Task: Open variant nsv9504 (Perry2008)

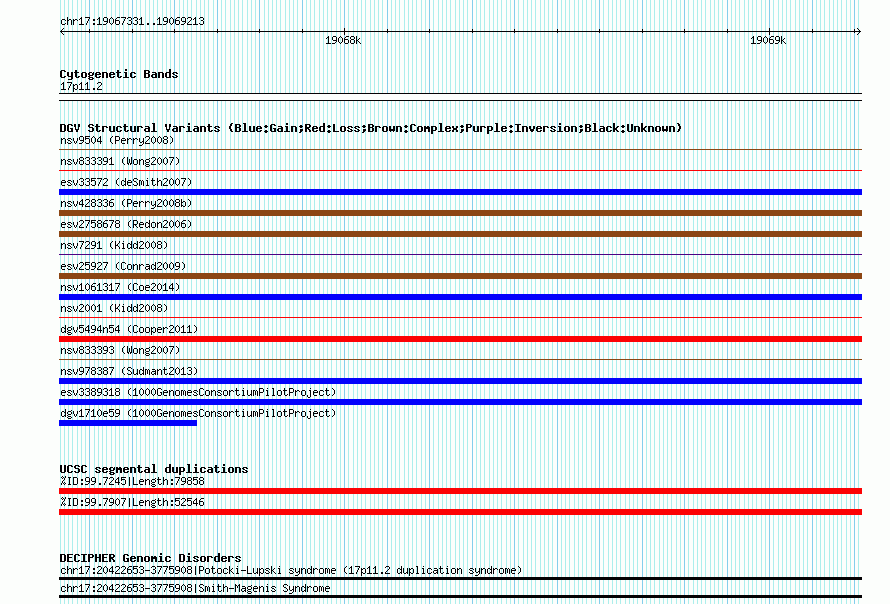Action: [x=117, y=140]
